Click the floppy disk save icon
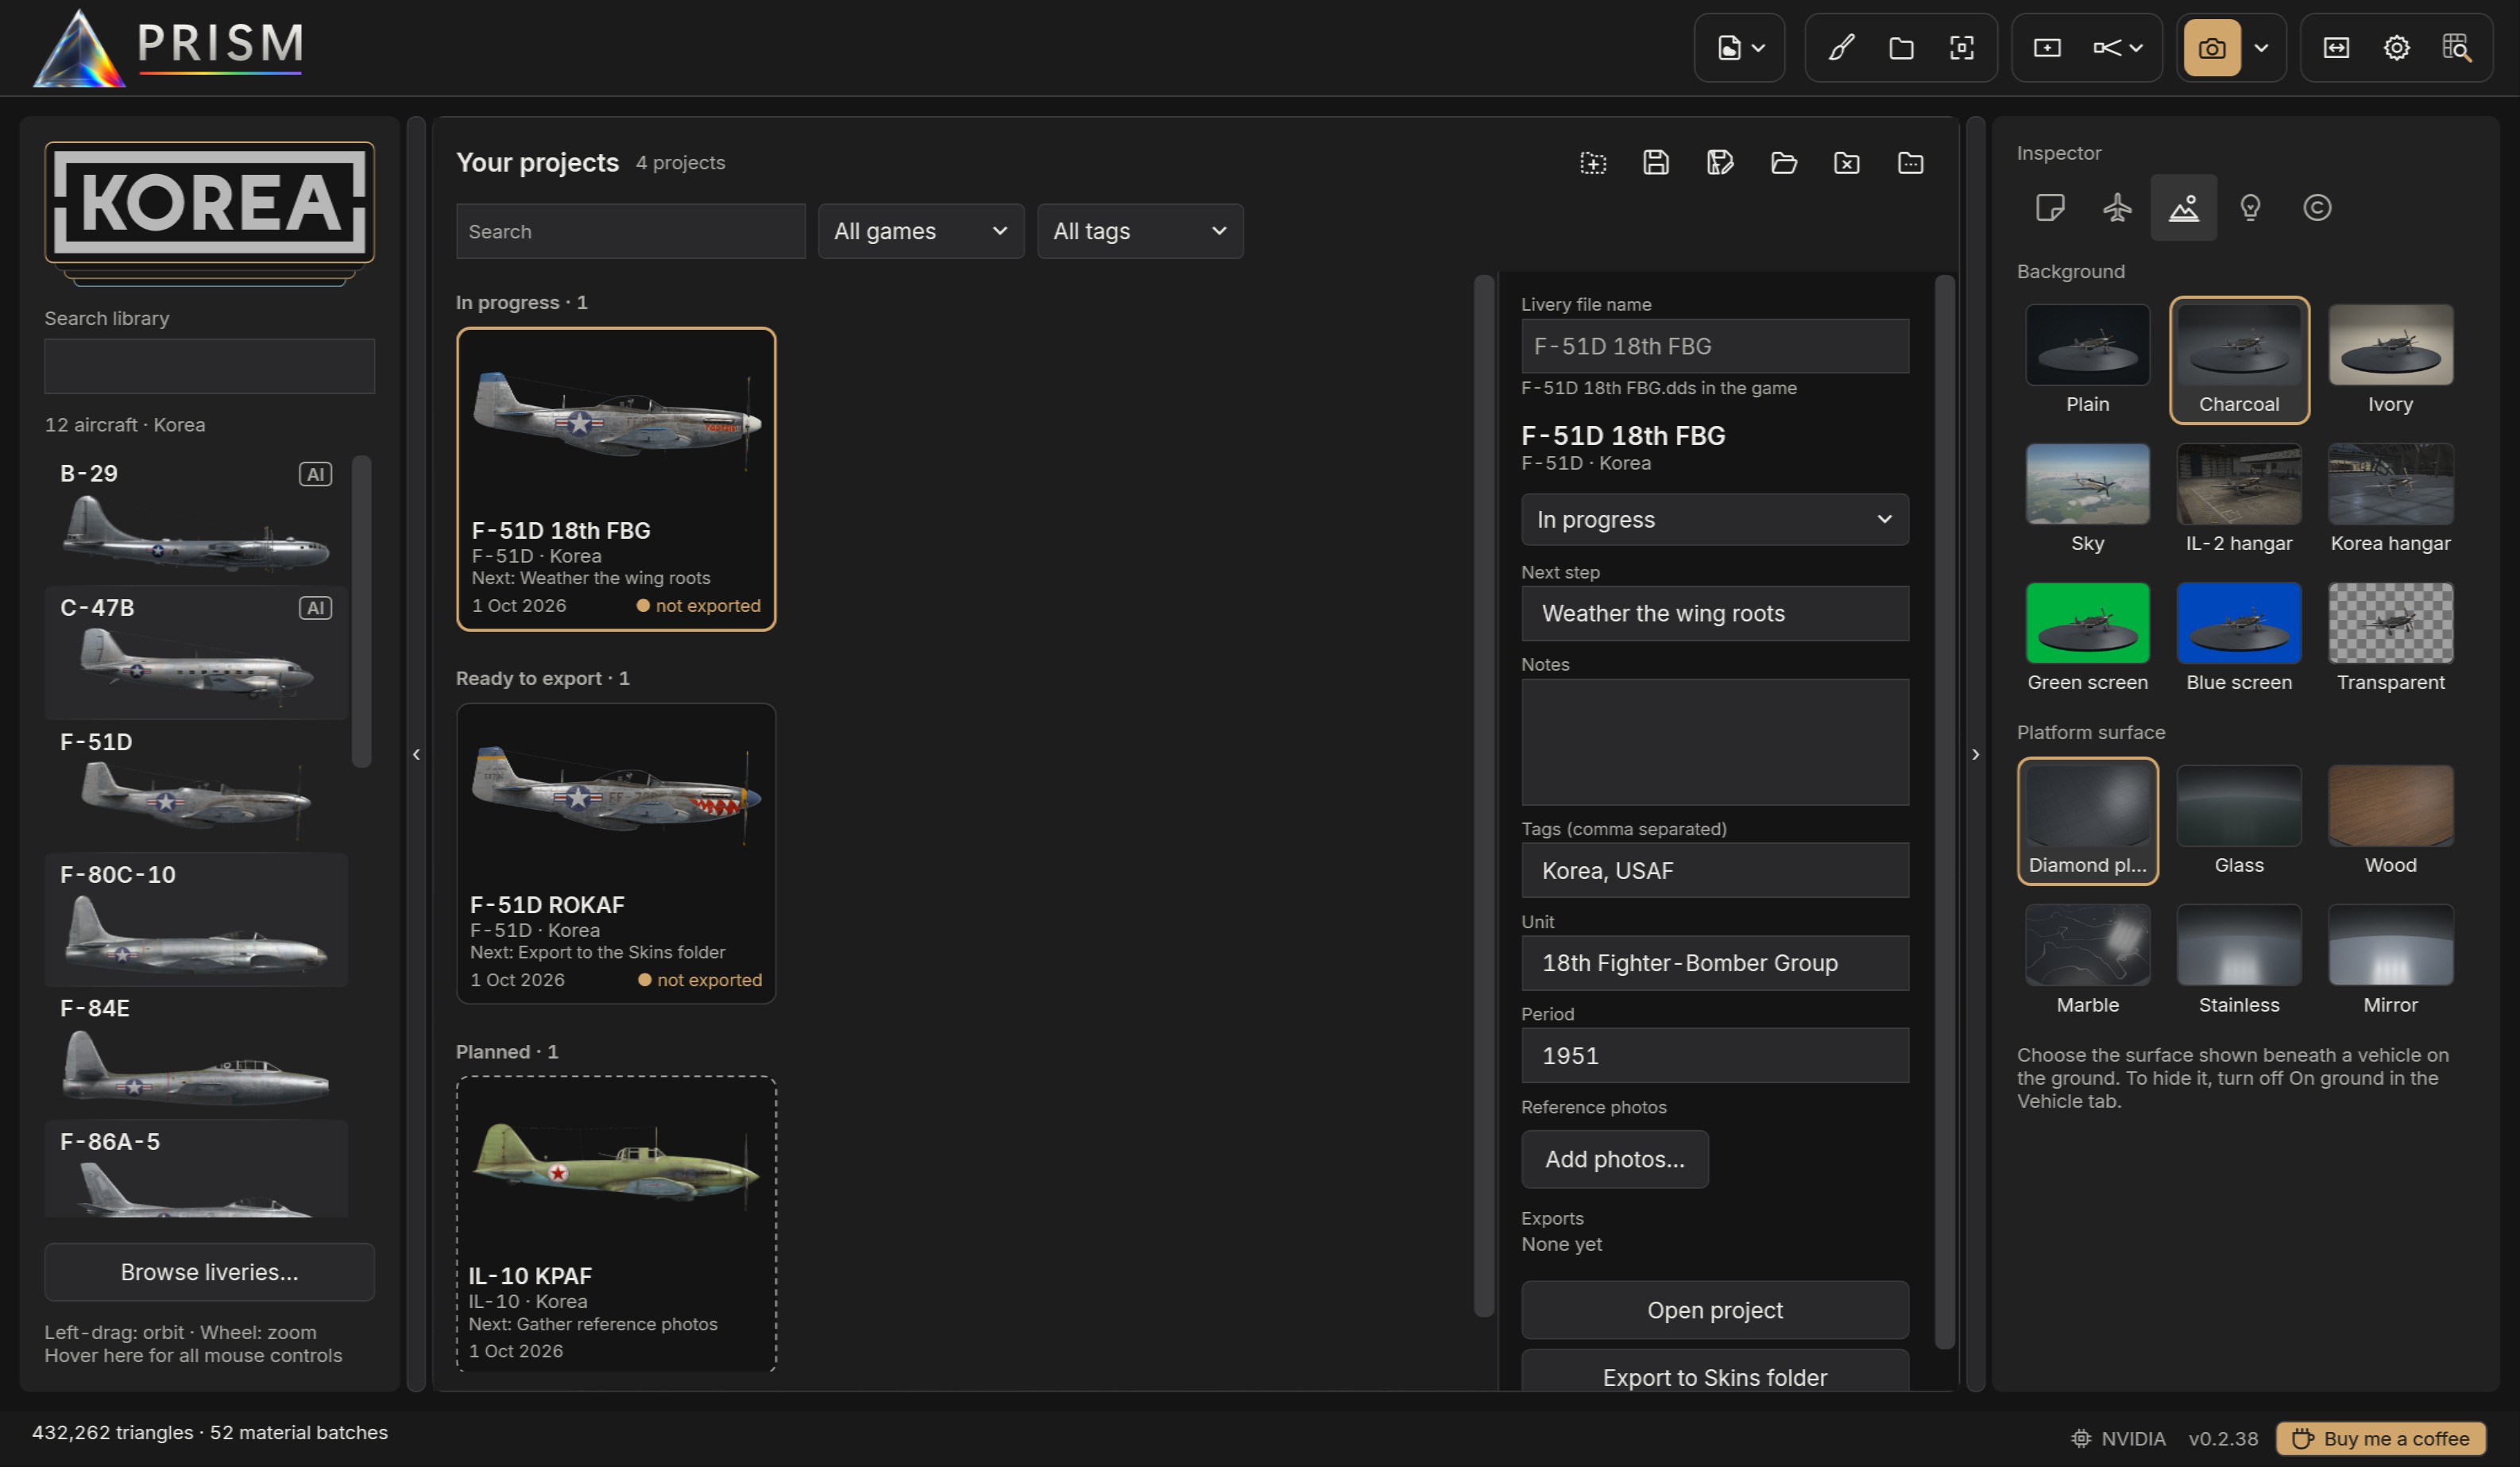This screenshot has height=1467, width=2520. (x=1656, y=163)
